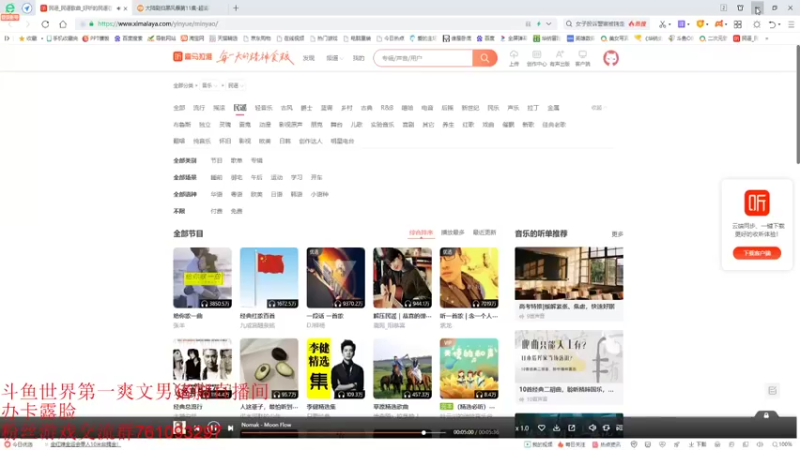Switch to 综合排序 sorting tab
The height and width of the screenshot is (450, 800).
point(421,233)
